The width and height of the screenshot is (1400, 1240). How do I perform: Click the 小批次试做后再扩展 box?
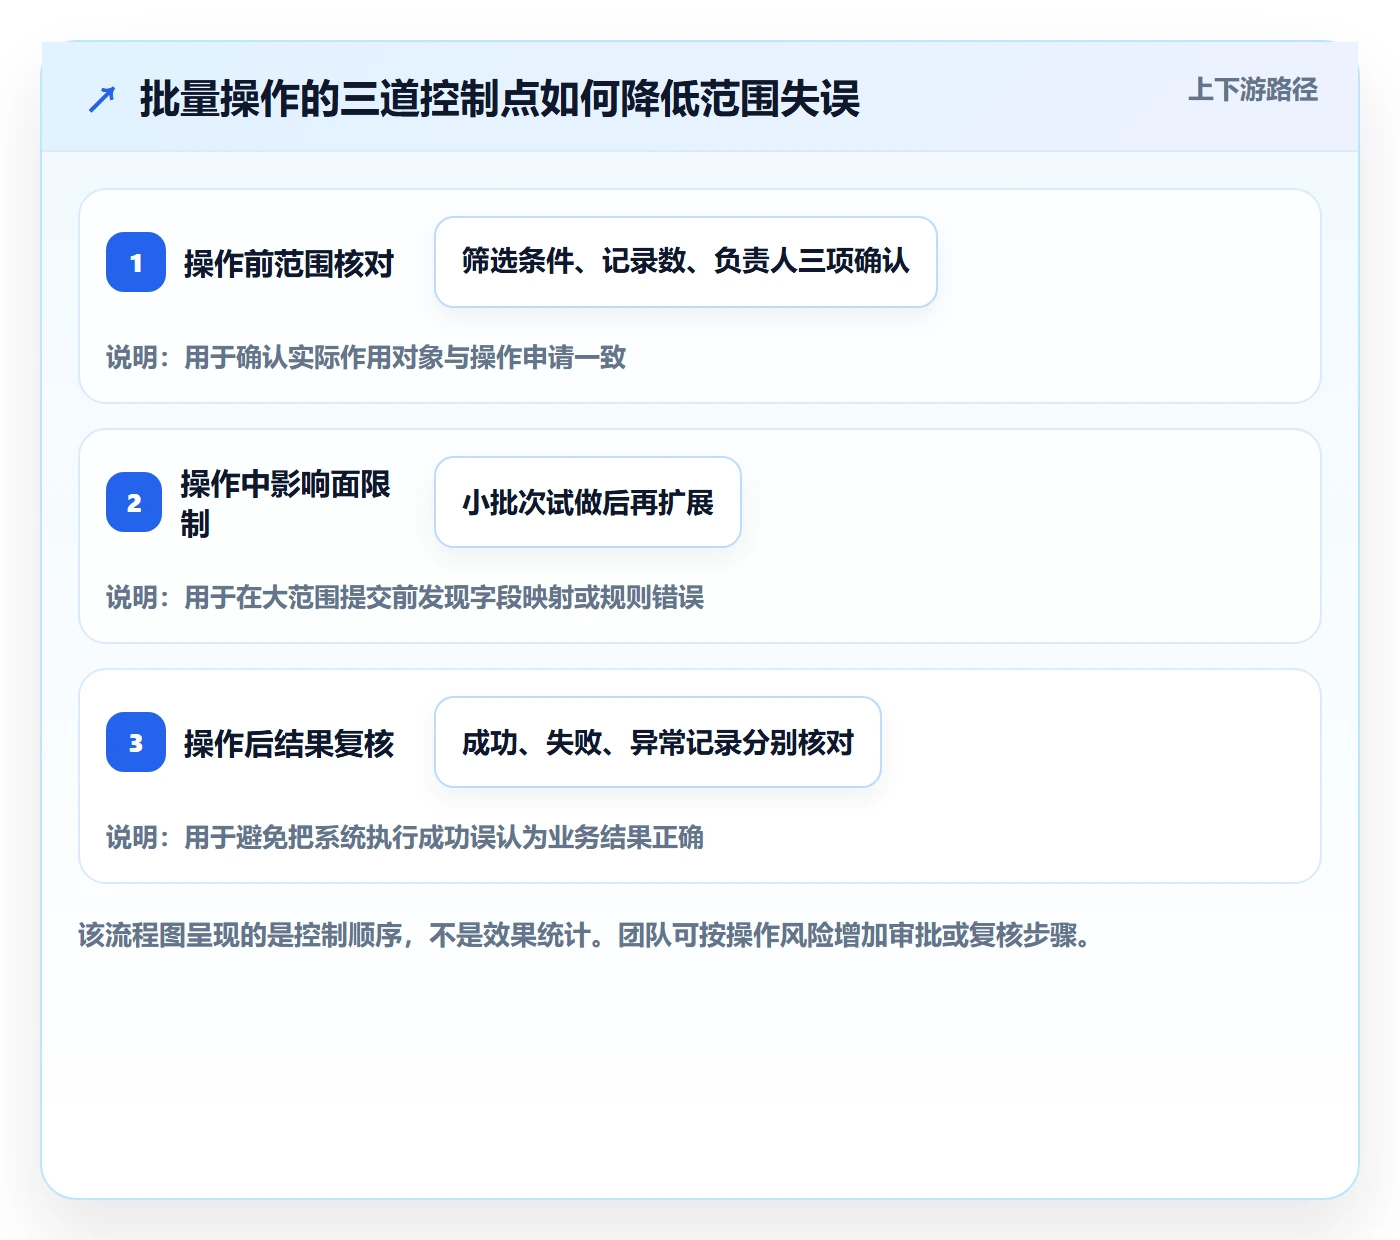pos(588,502)
